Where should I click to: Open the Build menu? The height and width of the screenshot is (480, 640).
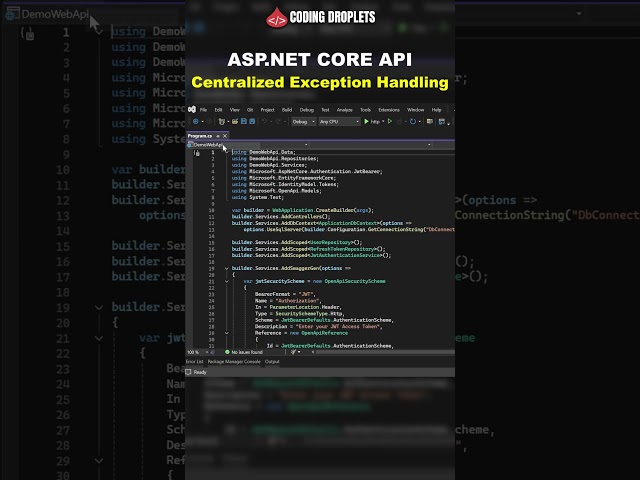click(287, 110)
